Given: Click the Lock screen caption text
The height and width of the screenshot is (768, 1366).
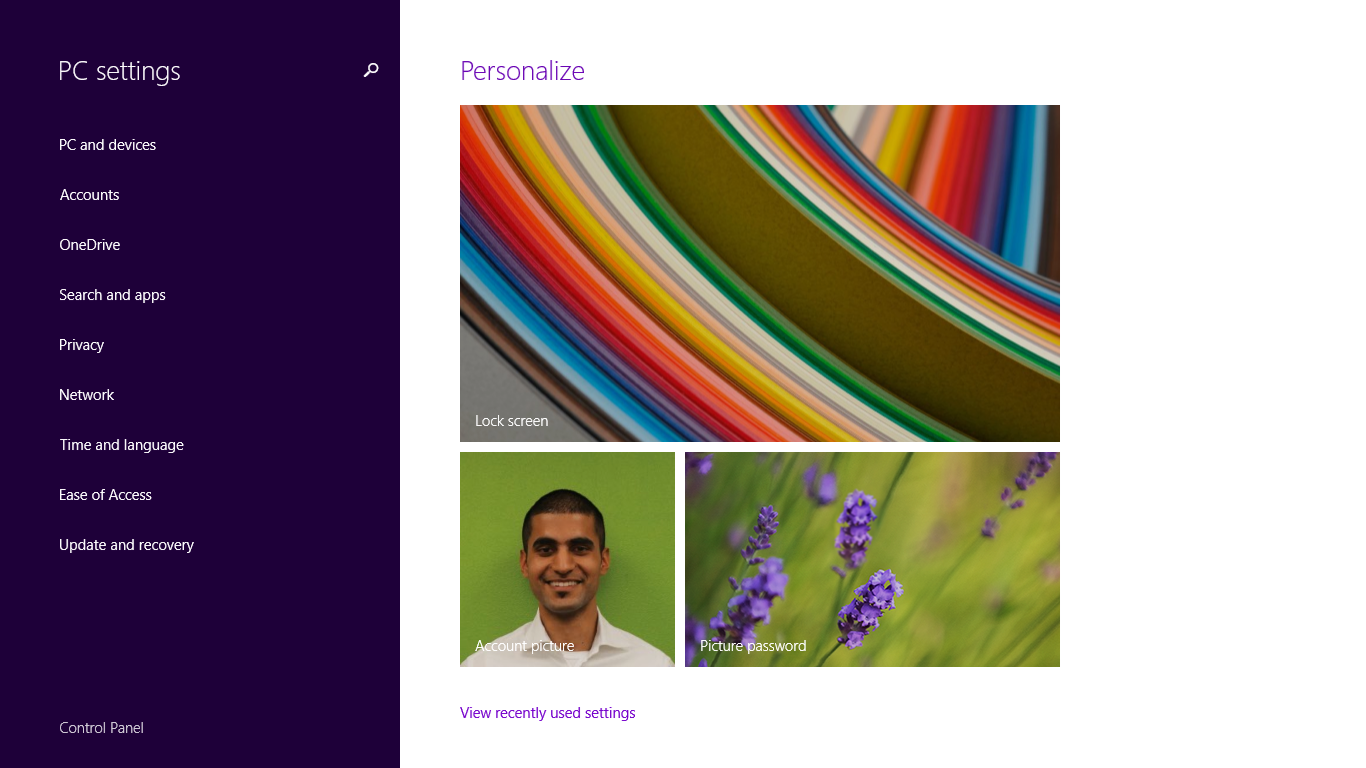Looking at the screenshot, I should click(511, 421).
